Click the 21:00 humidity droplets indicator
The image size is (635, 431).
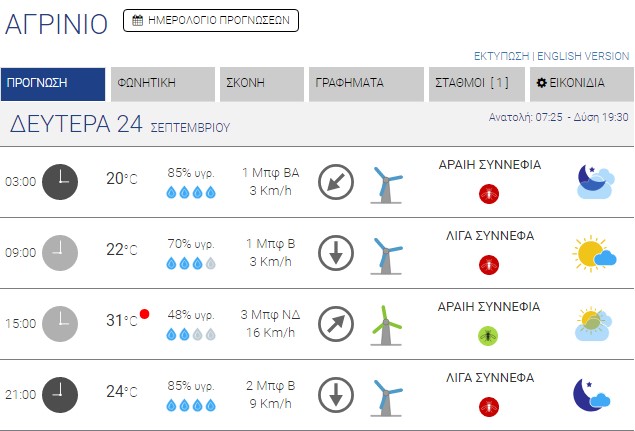point(191,406)
